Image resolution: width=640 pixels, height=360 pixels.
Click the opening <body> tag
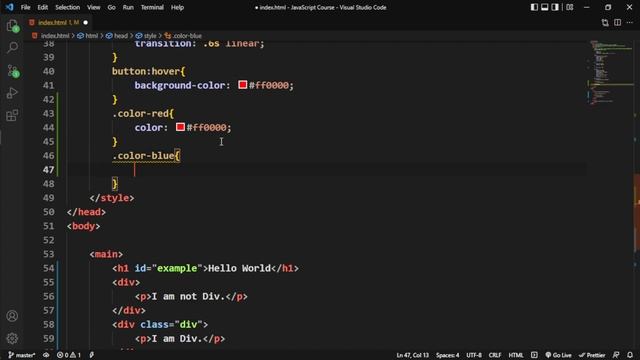pyautogui.click(x=84, y=226)
